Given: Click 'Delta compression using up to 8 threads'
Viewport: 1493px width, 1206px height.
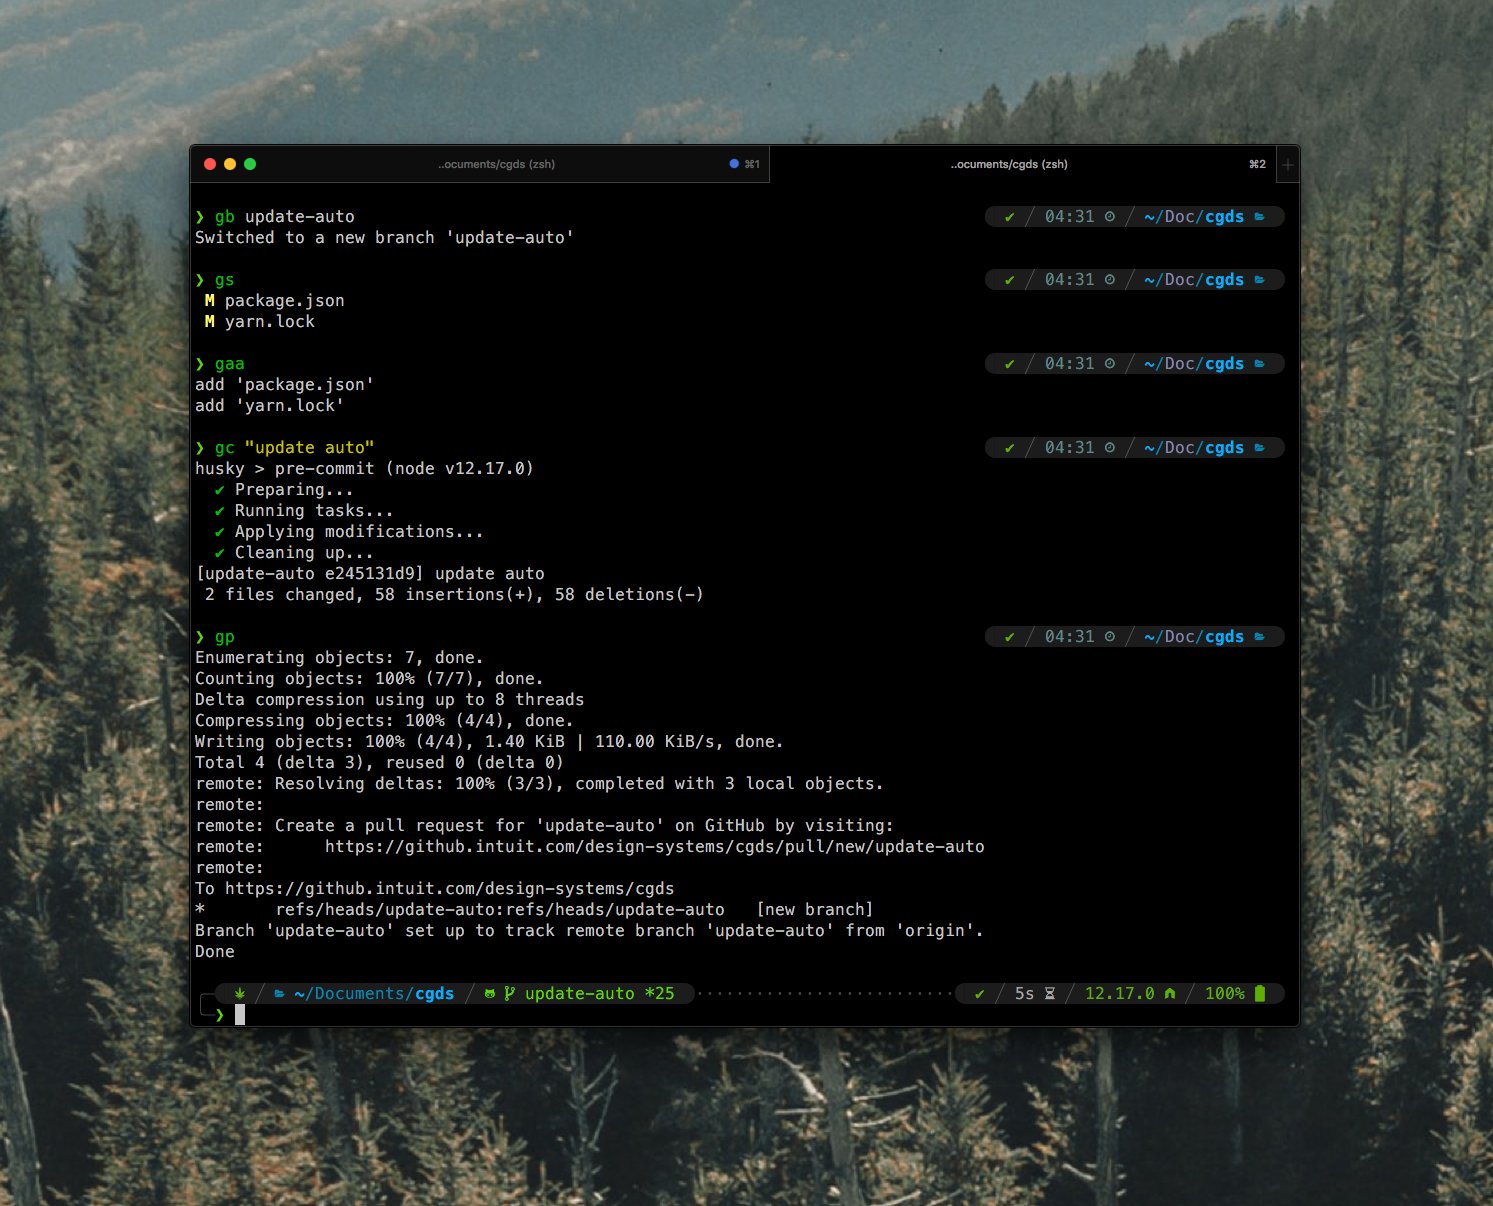Looking at the screenshot, I should point(390,699).
